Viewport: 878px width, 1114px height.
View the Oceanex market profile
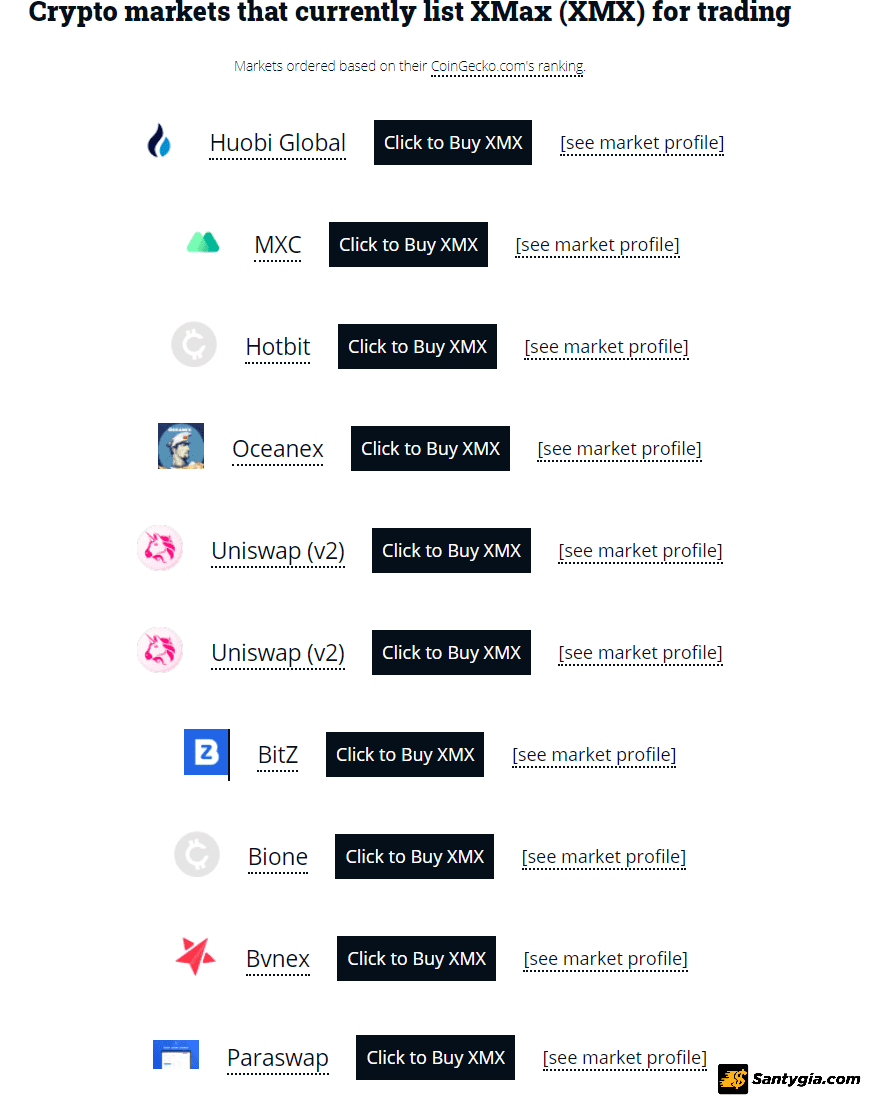click(x=619, y=449)
